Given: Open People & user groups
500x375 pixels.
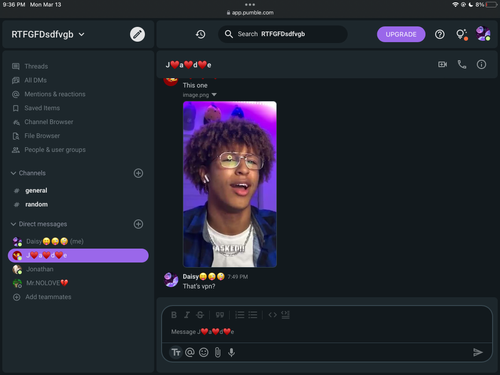Looking at the screenshot, I should pyautogui.click(x=55, y=150).
